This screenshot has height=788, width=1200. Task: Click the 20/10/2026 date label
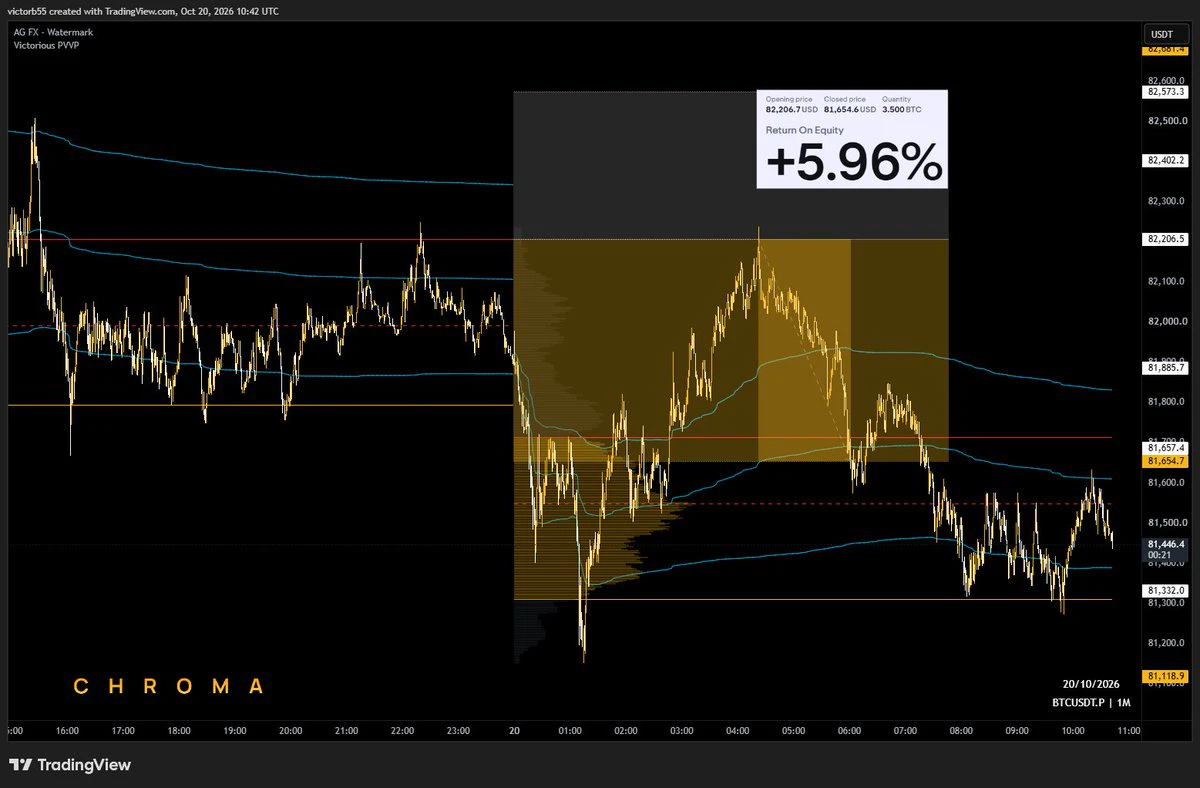(1091, 684)
